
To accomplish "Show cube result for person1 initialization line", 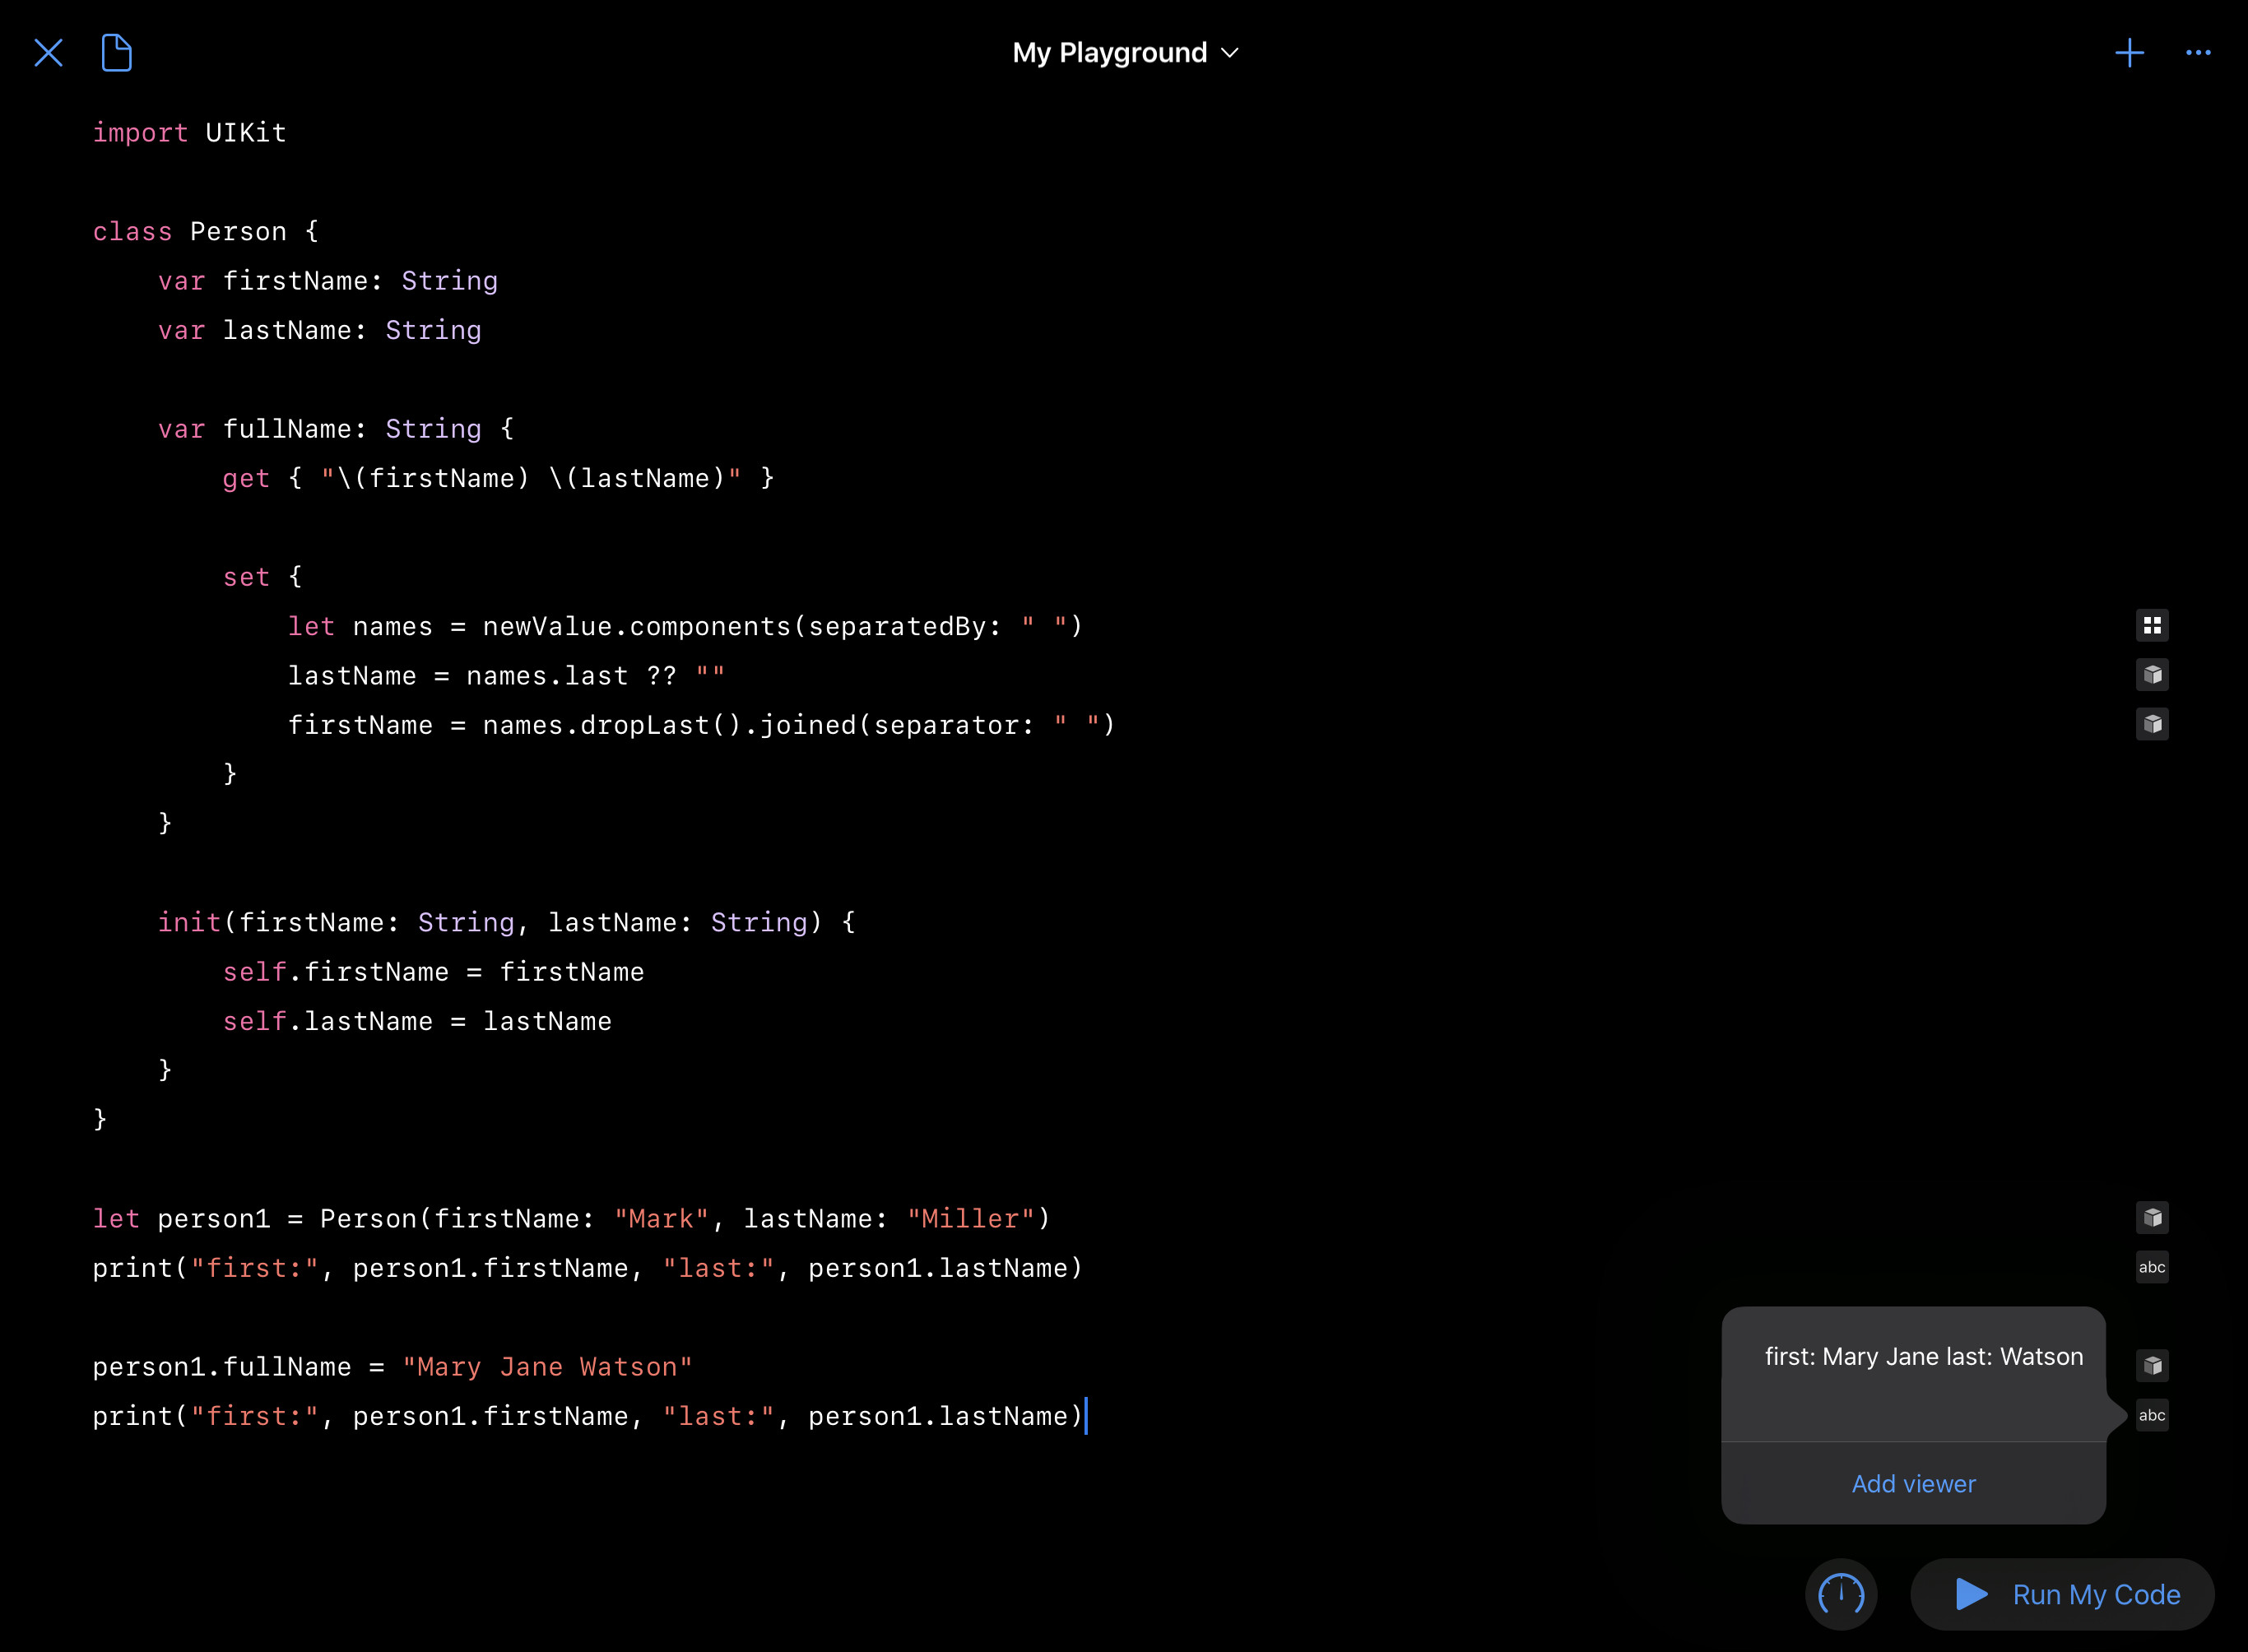I will click(x=2152, y=1218).
